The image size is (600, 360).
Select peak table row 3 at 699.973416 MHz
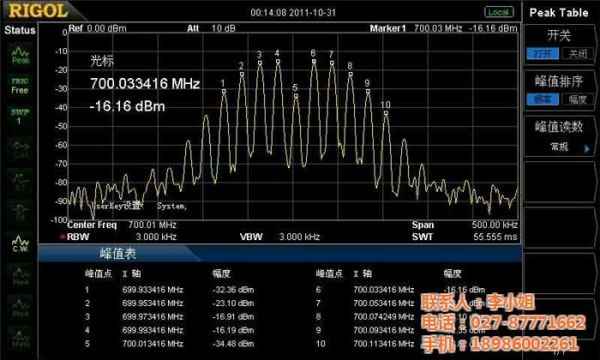(x=170, y=317)
